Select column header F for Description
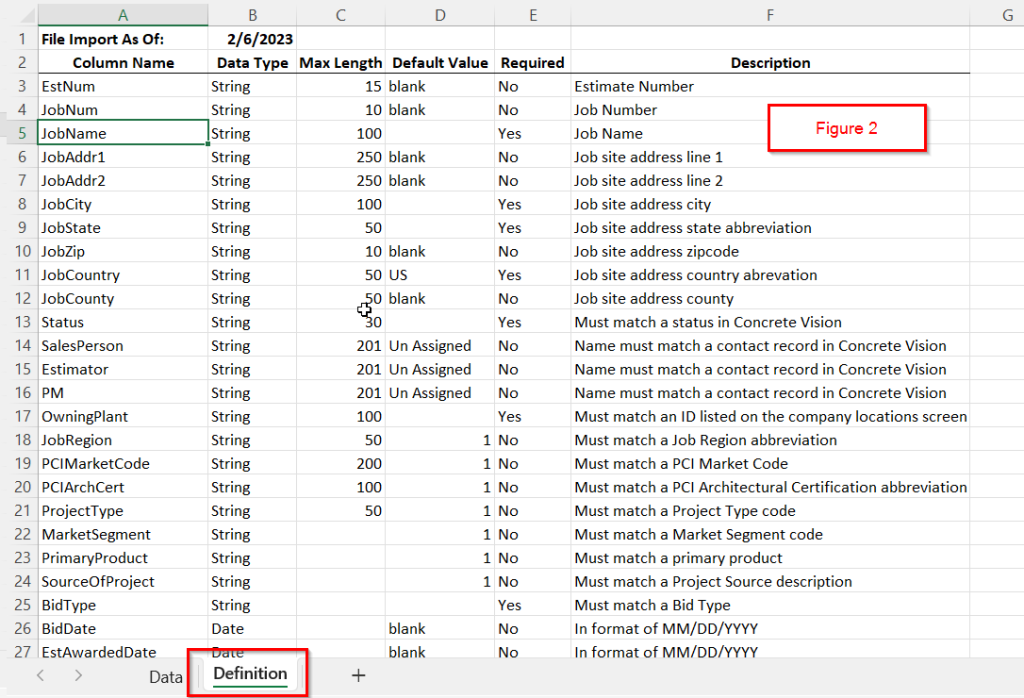The image size is (1024, 698). tap(769, 14)
